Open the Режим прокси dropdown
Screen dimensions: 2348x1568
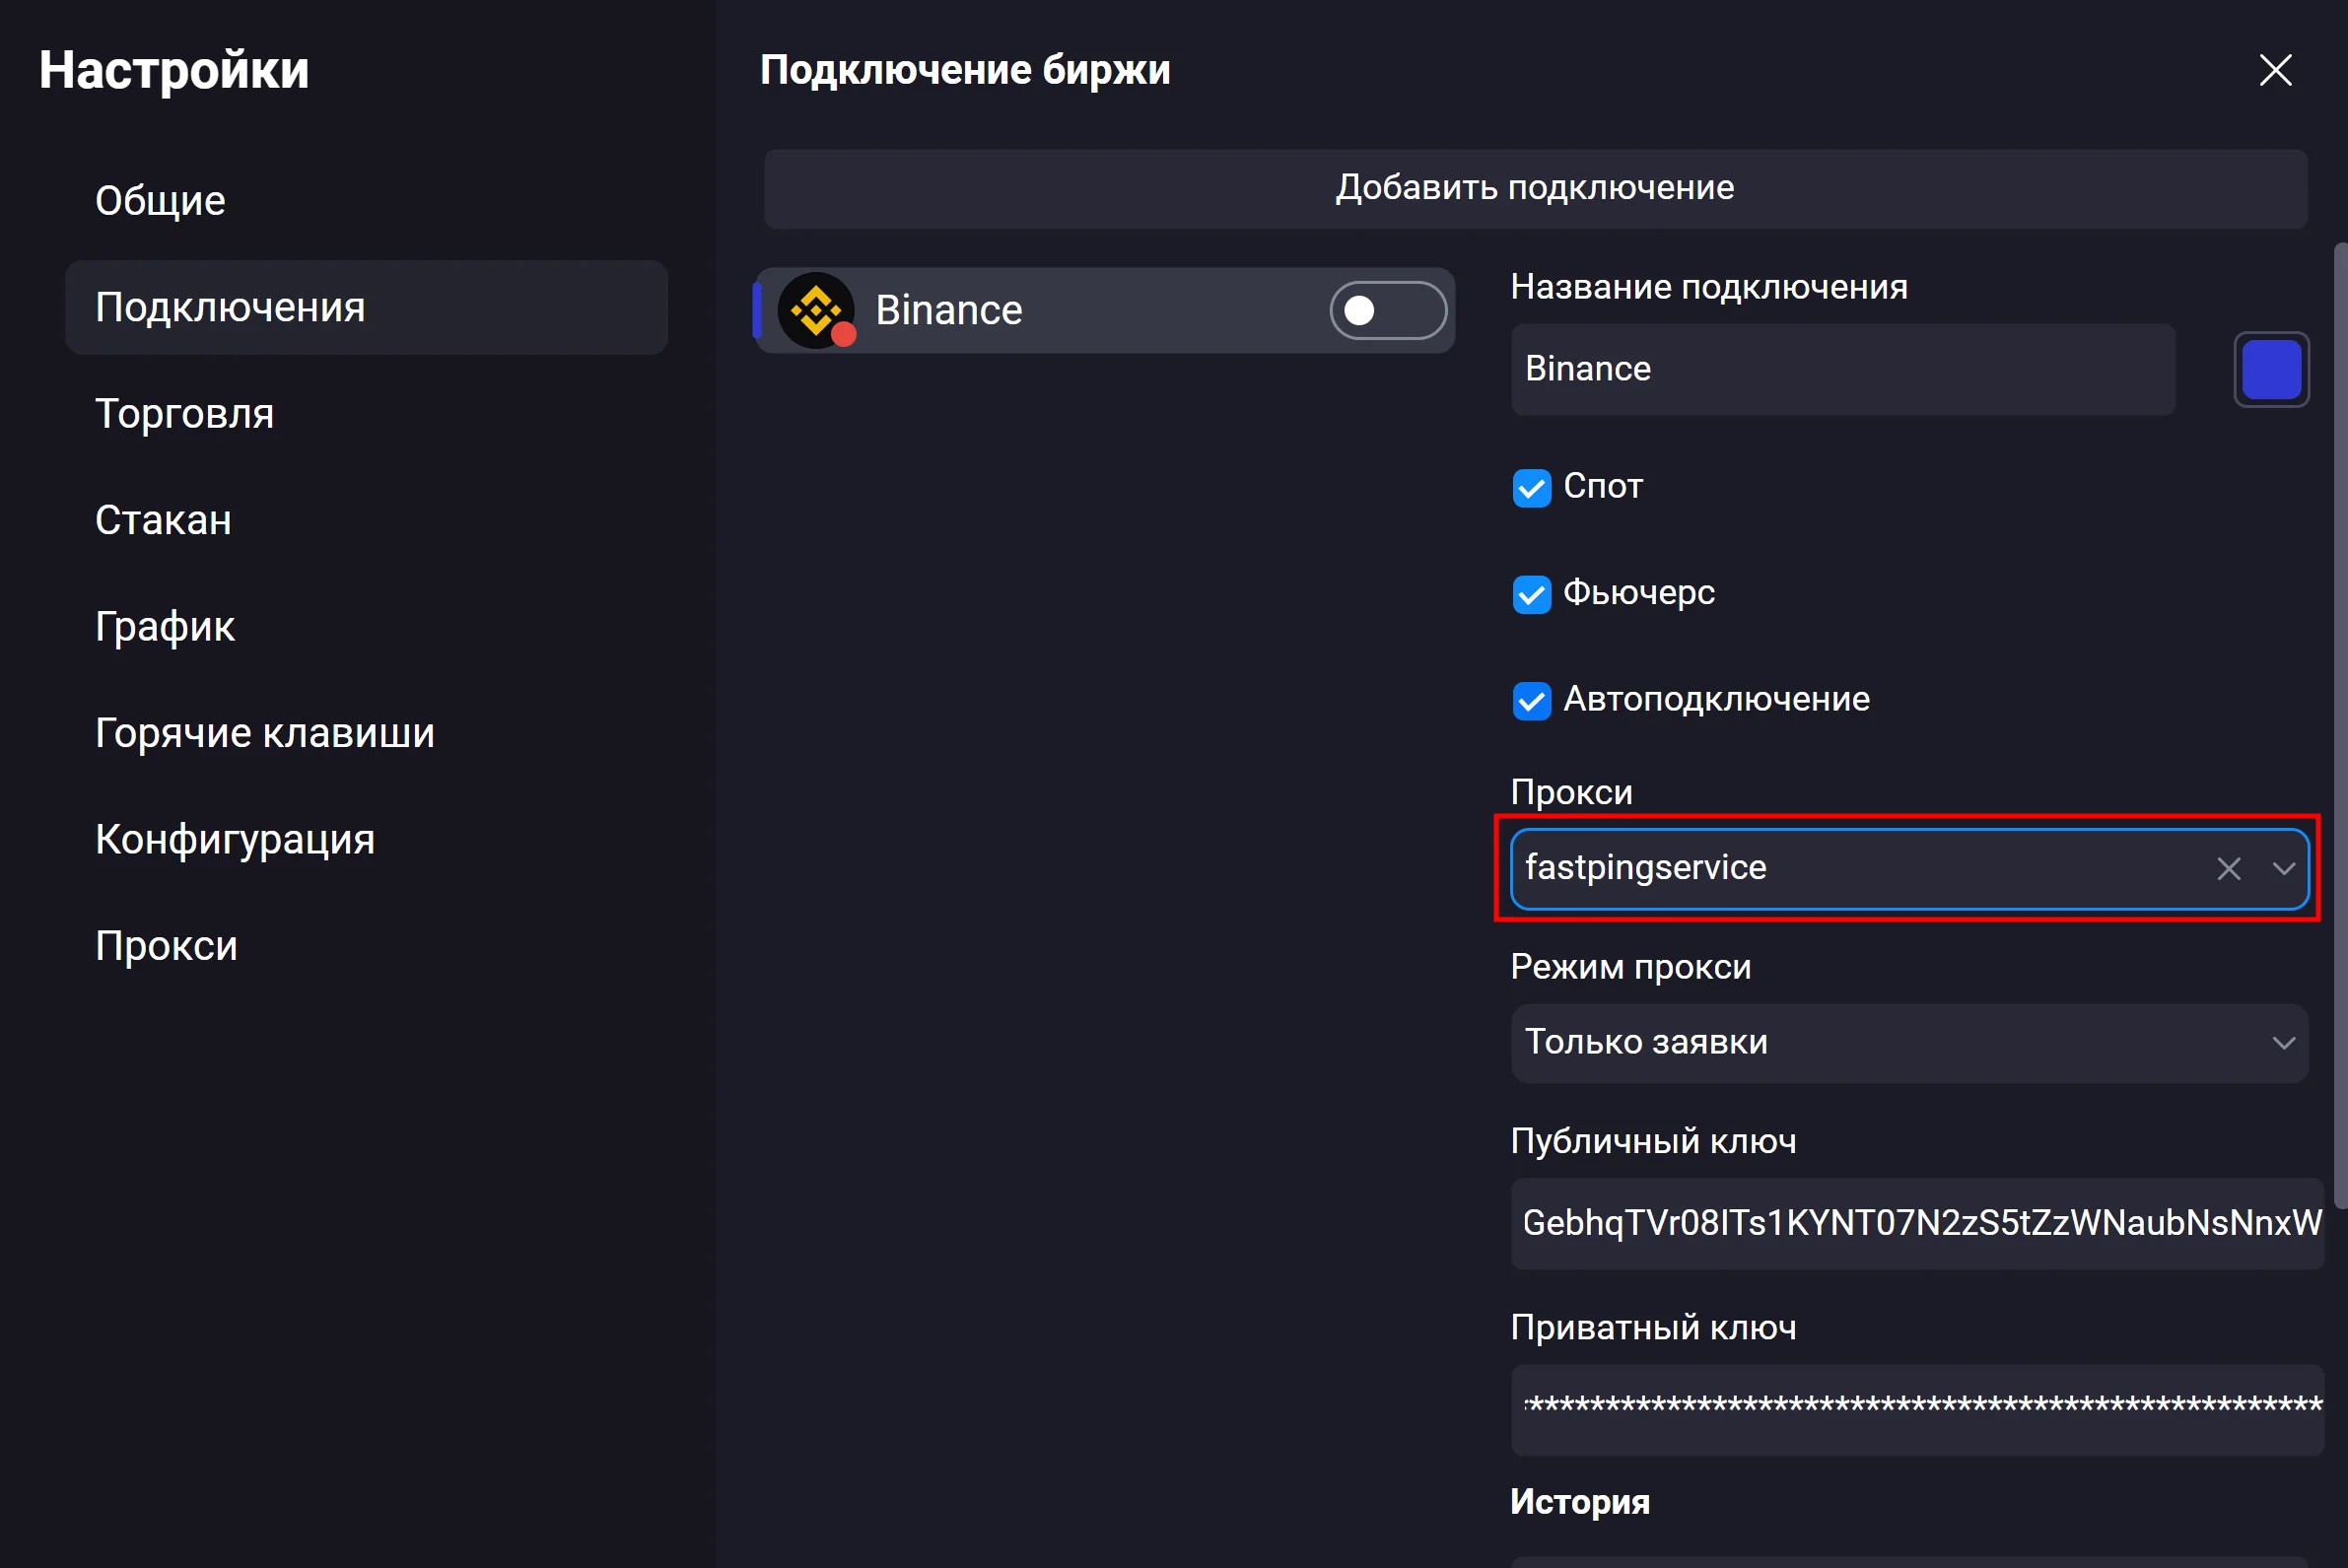point(1908,1042)
